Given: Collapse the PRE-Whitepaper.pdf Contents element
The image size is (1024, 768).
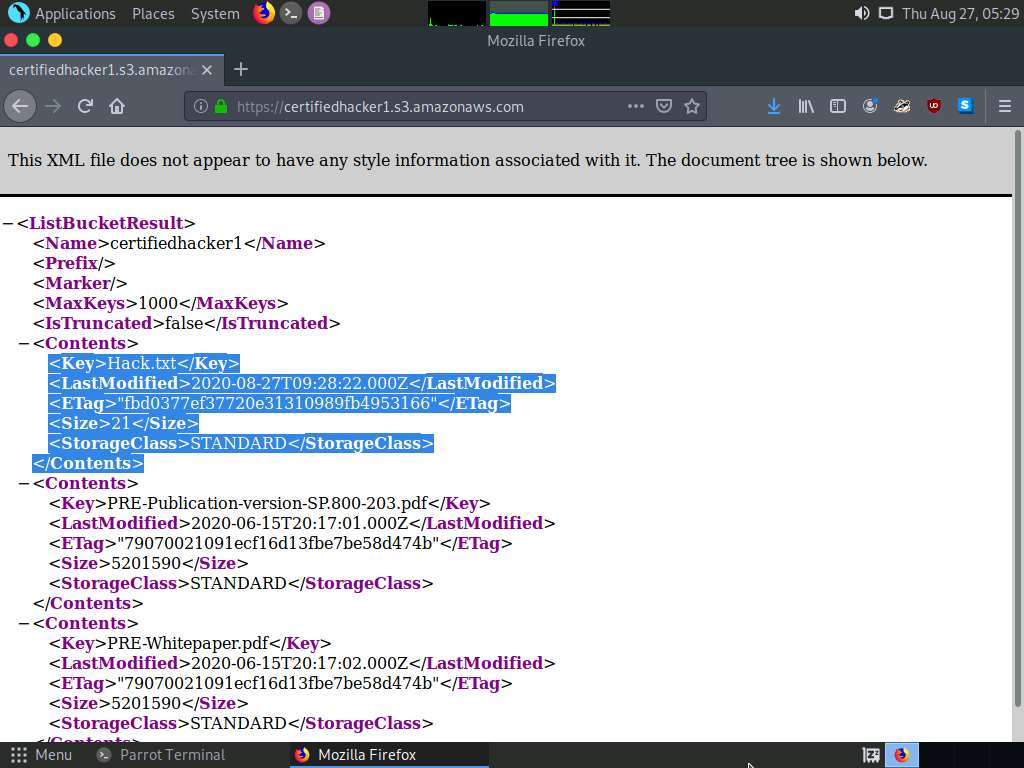Looking at the screenshot, I should 22,622.
